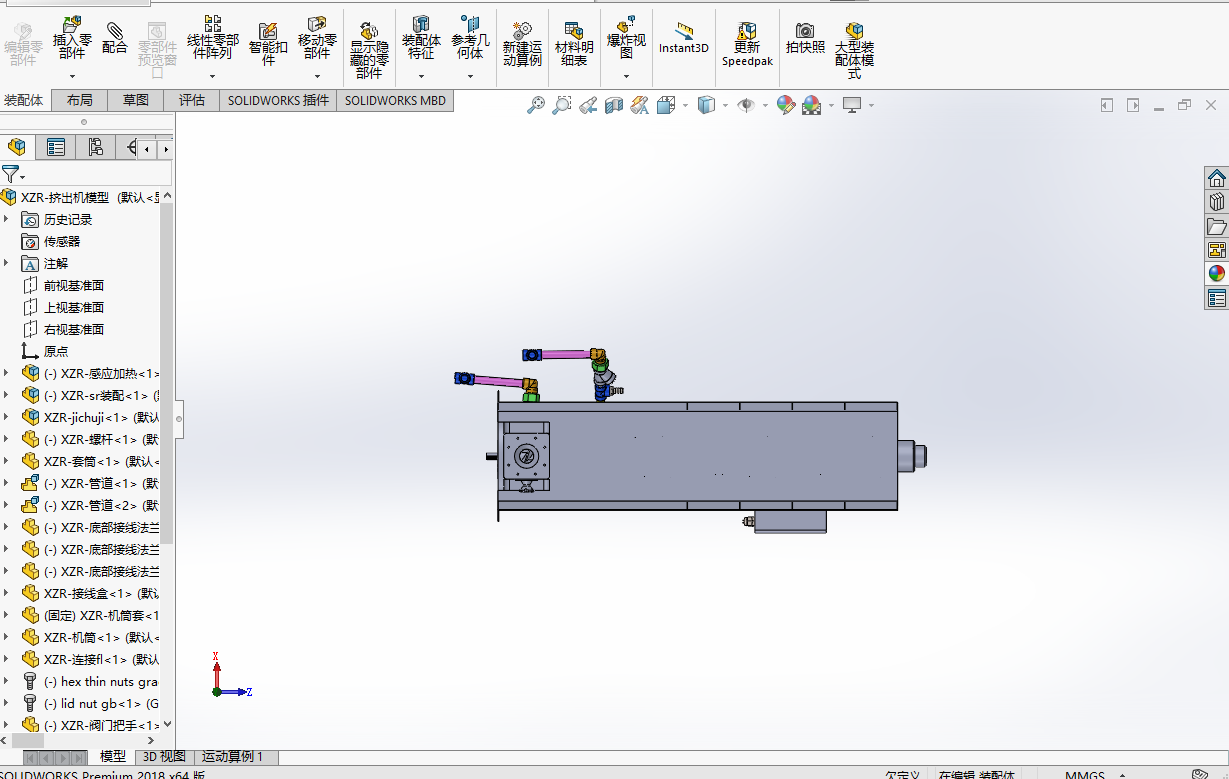Open SOLIDWORKS MBD tab

pos(395,100)
